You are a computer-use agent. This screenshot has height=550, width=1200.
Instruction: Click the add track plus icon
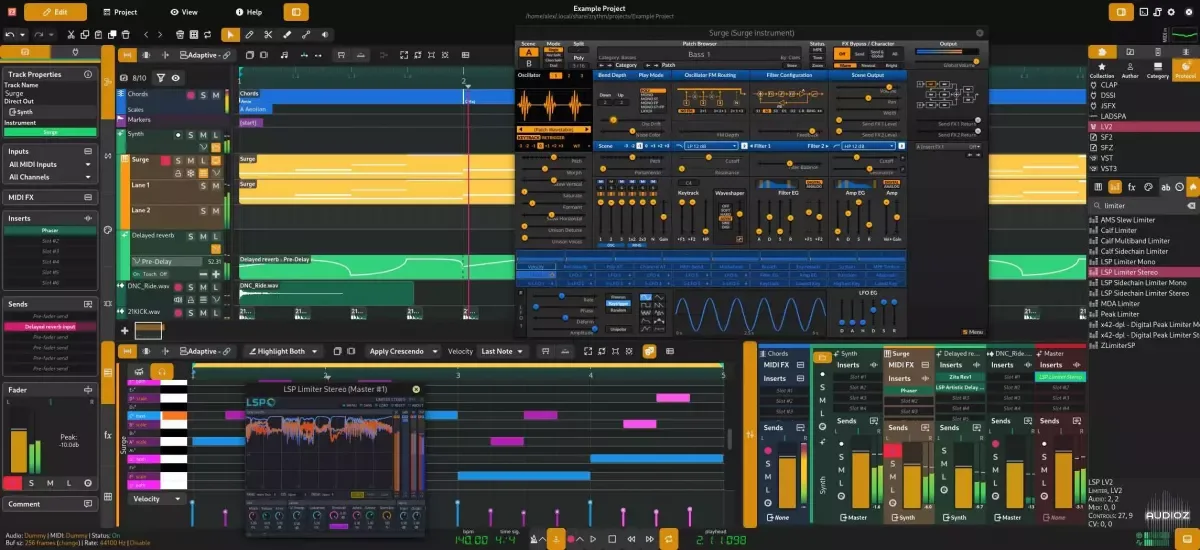pos(125,330)
